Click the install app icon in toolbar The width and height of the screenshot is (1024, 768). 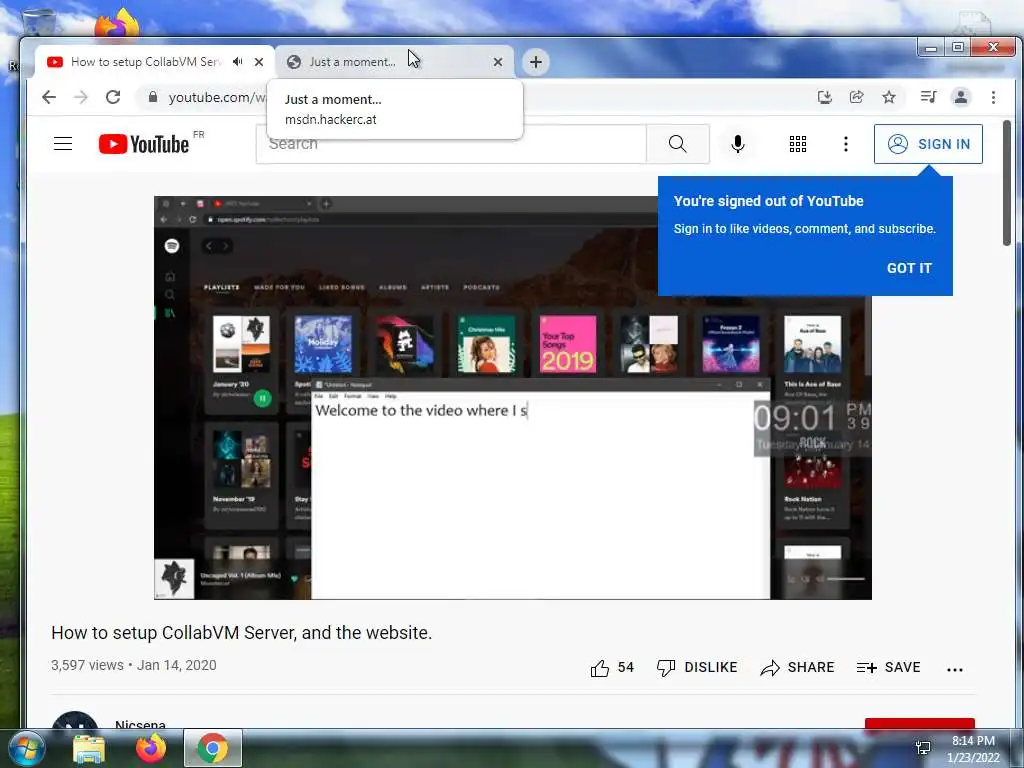[825, 97]
